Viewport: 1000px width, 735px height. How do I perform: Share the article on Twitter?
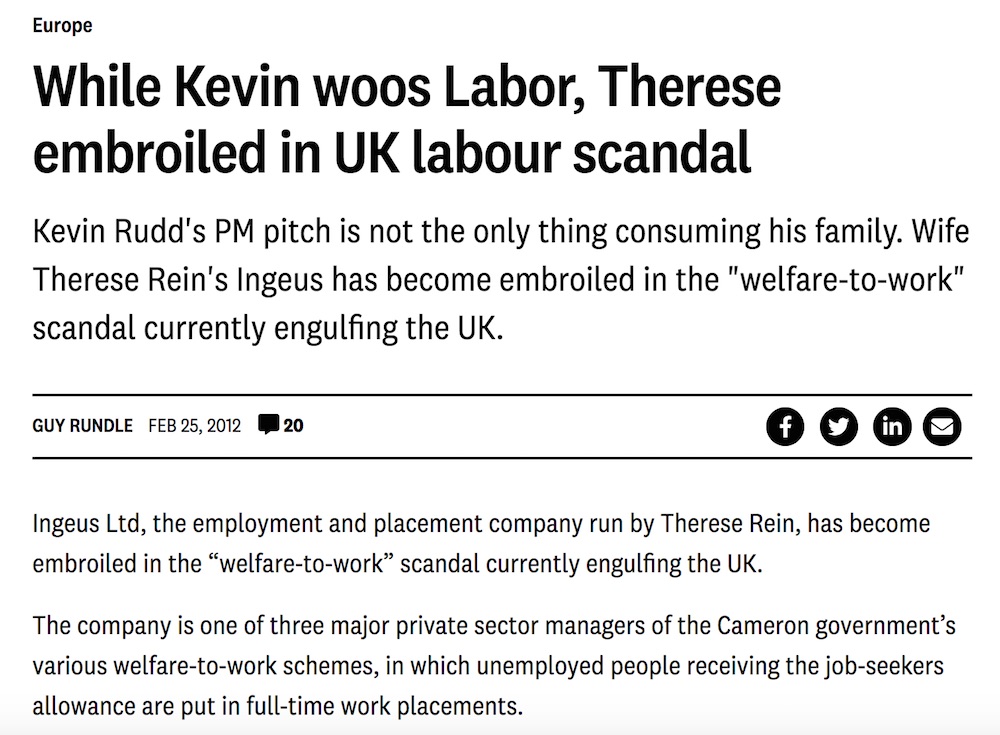coord(838,427)
